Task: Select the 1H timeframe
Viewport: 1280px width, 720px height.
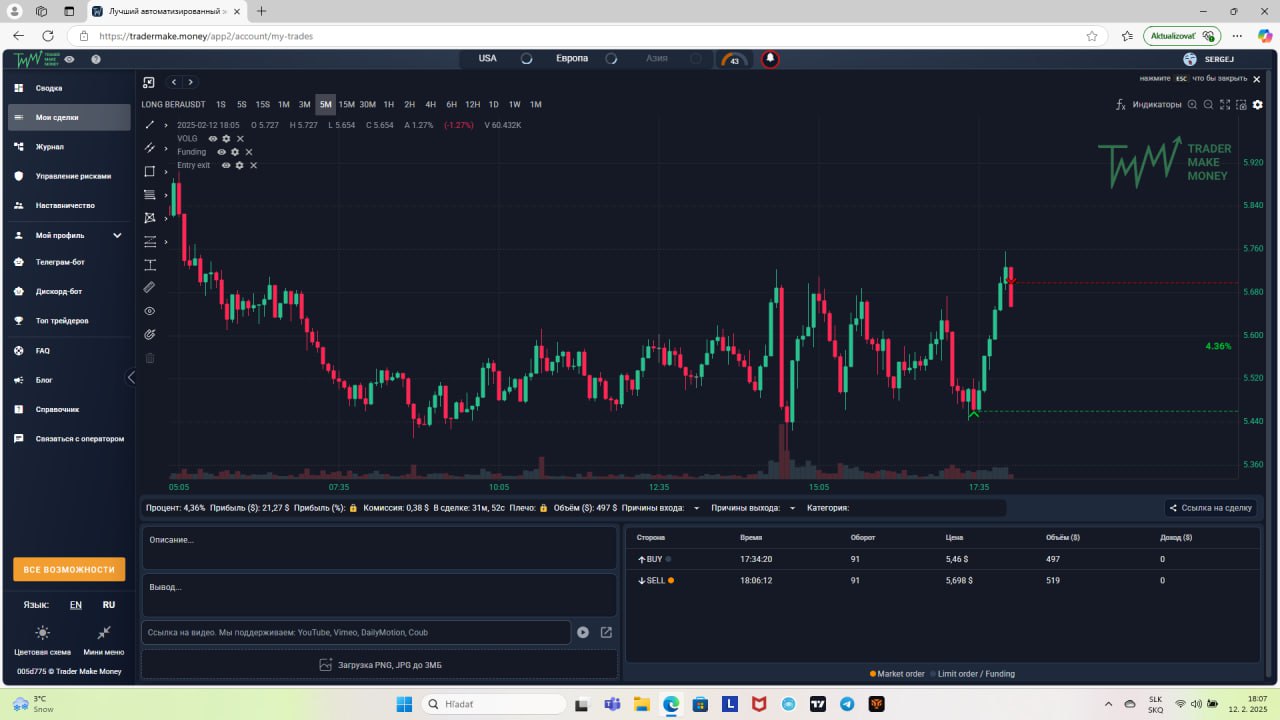Action: click(x=388, y=104)
